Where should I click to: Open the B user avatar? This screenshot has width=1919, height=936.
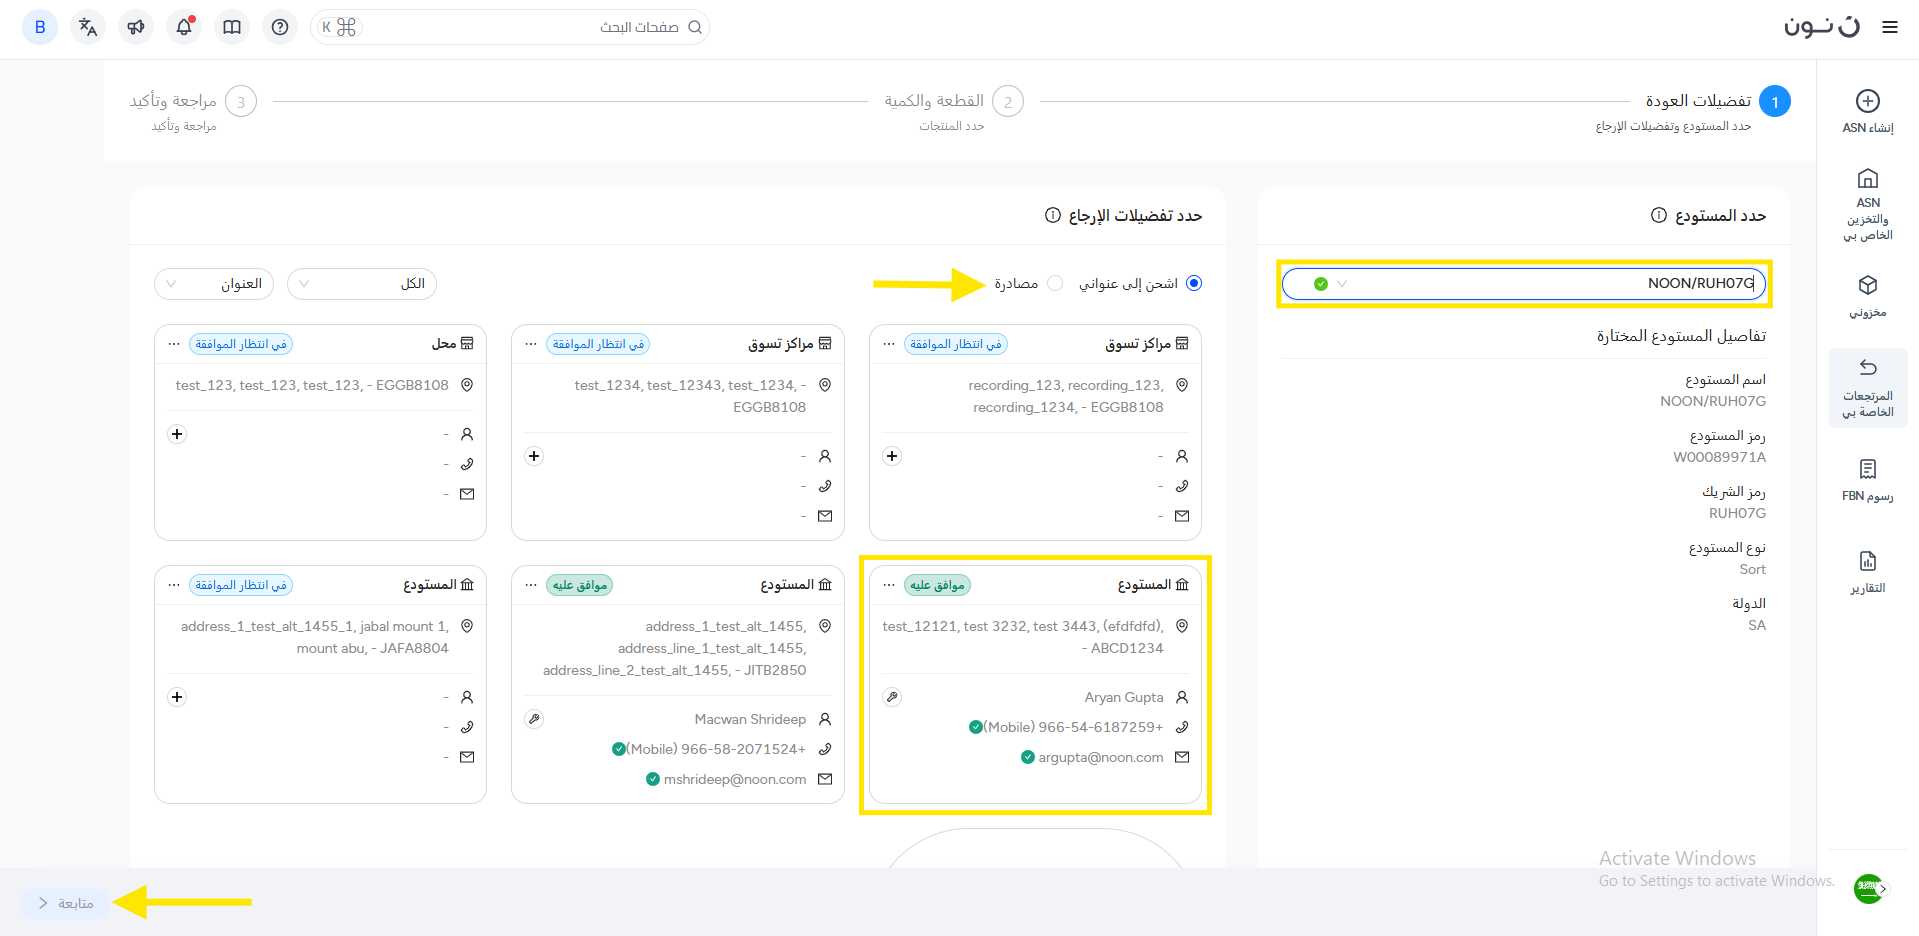click(40, 27)
